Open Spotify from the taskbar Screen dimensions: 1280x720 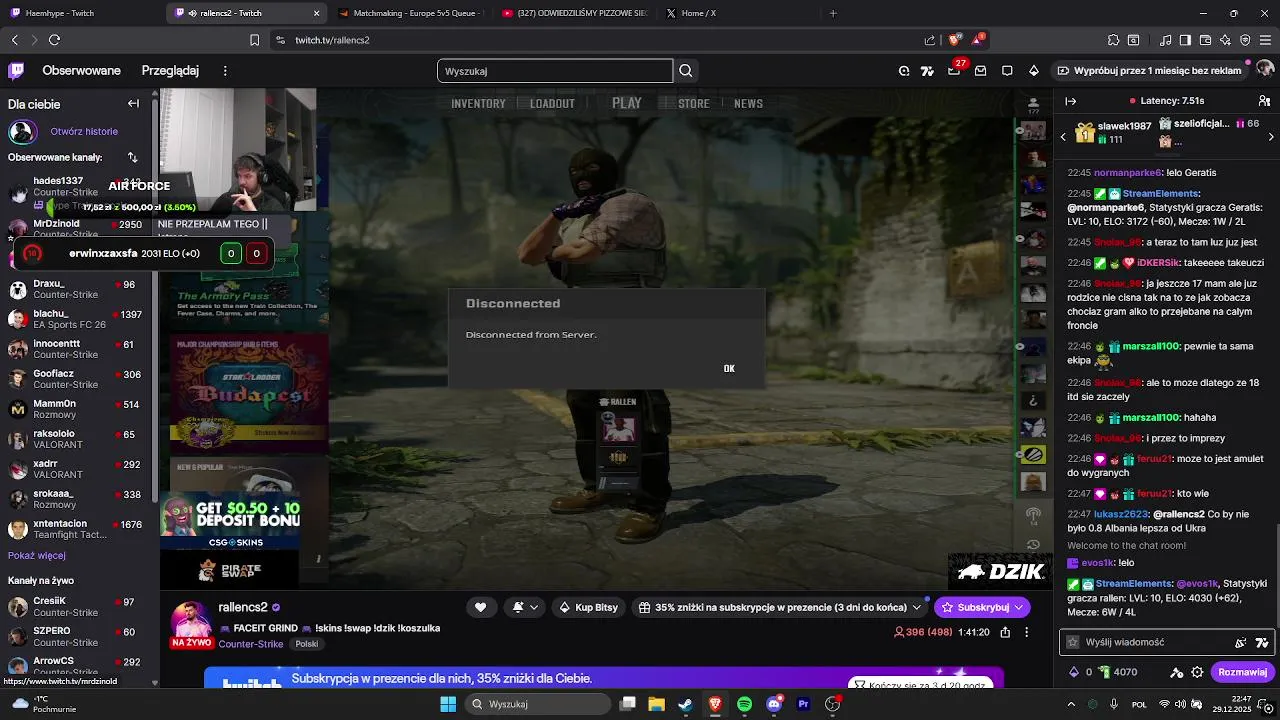744,704
